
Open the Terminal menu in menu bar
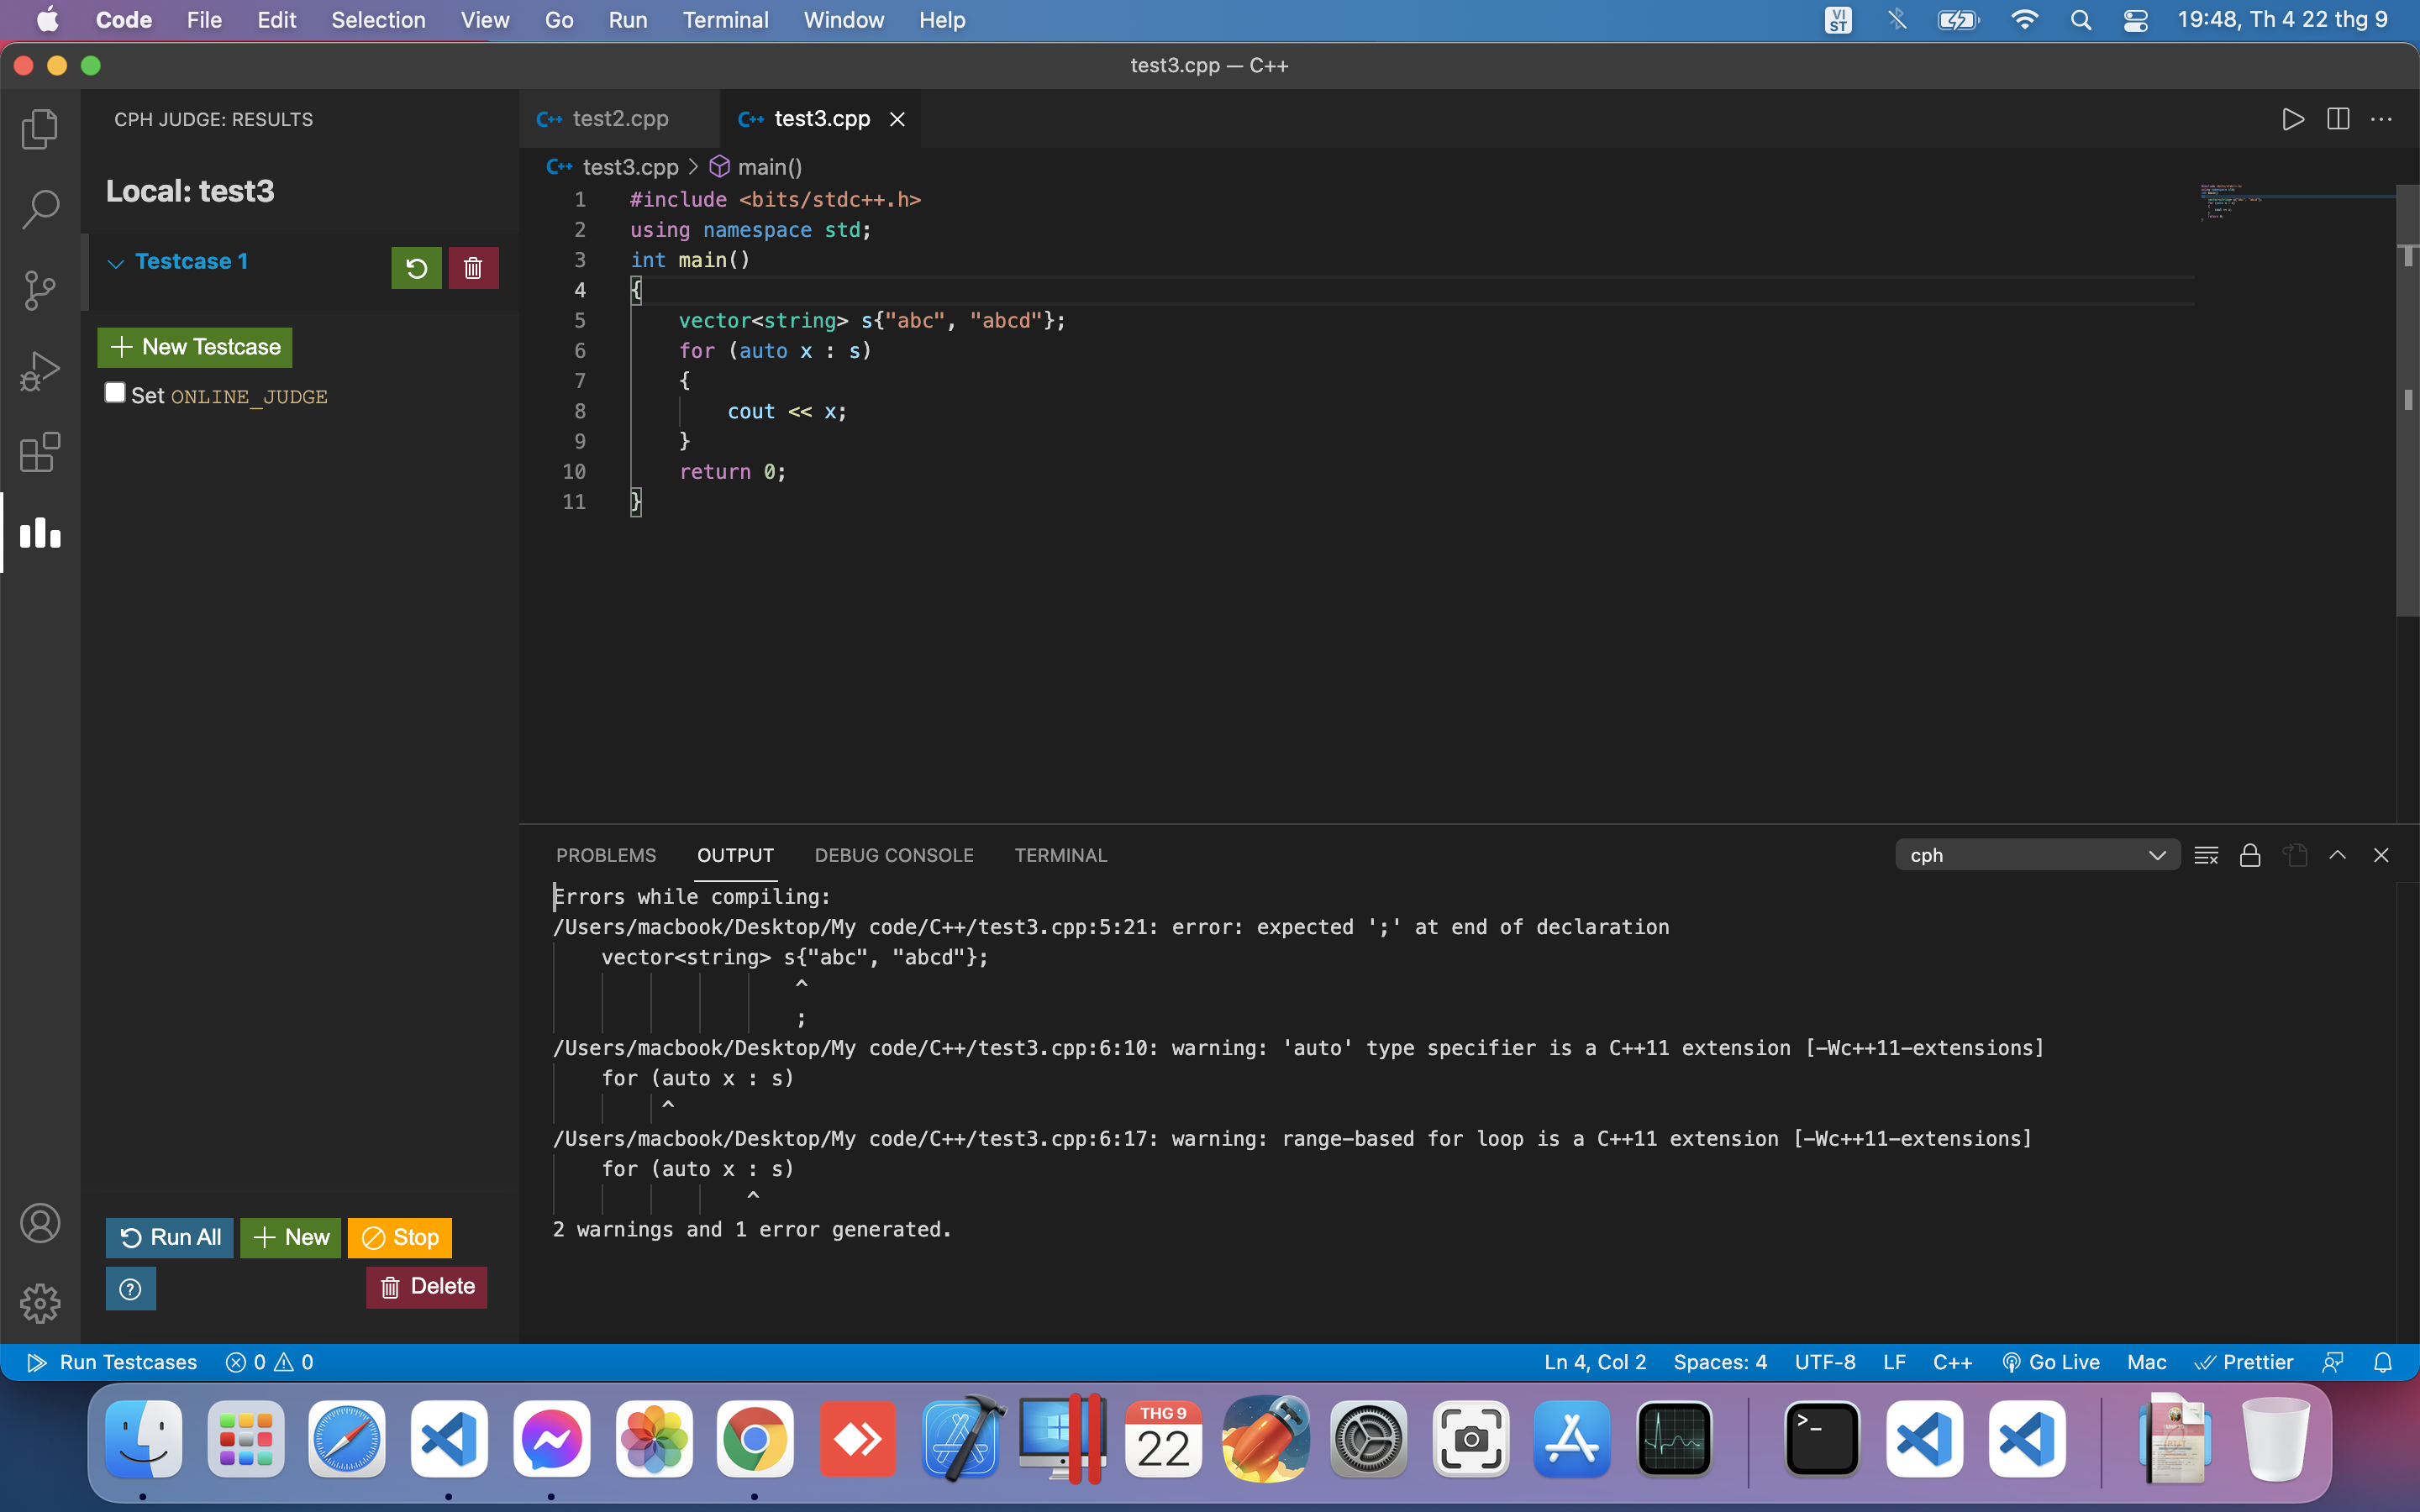[x=725, y=20]
